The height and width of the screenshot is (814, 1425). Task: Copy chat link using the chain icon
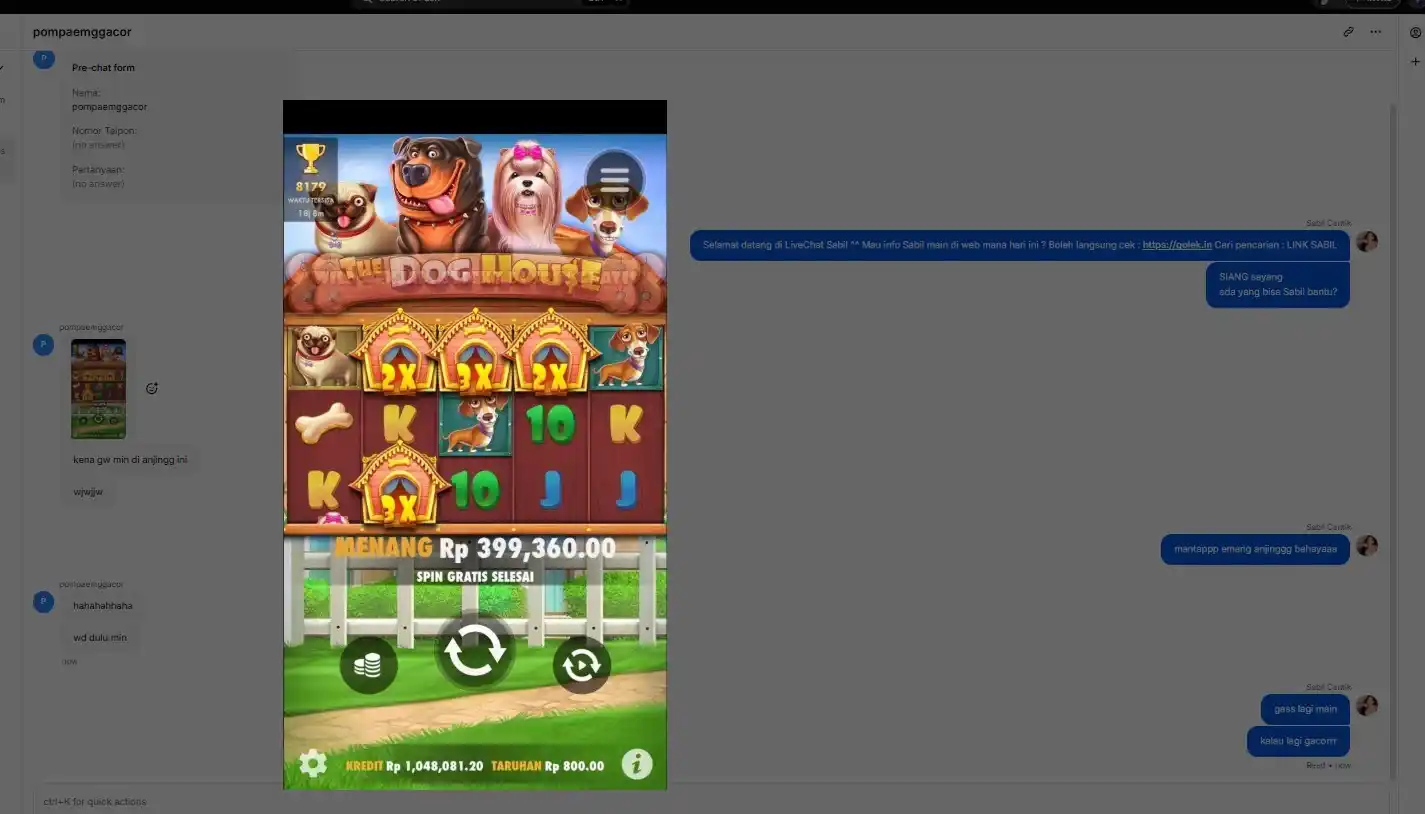point(1348,32)
